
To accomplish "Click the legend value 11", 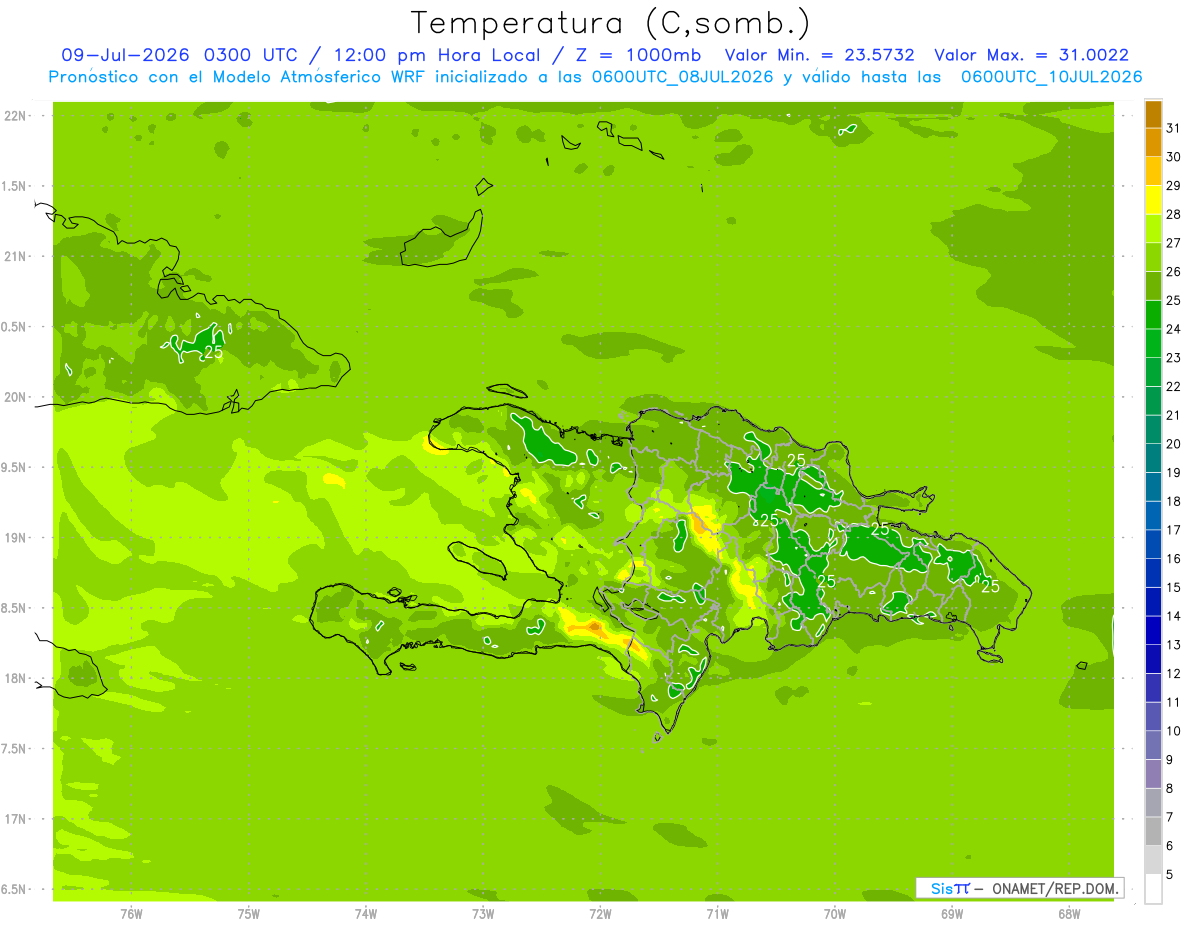I will point(1174,702).
